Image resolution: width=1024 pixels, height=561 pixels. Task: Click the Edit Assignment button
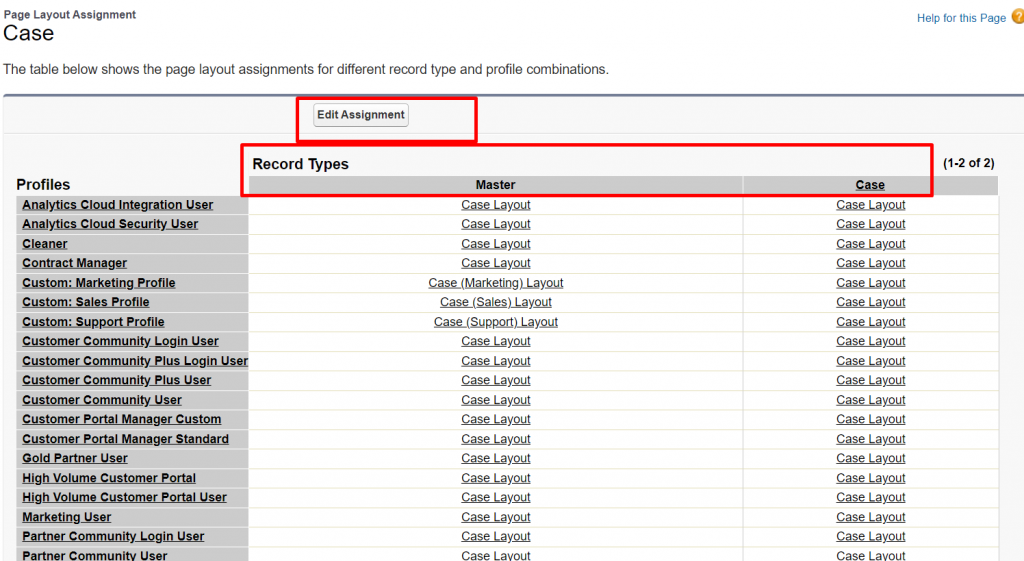[360, 115]
